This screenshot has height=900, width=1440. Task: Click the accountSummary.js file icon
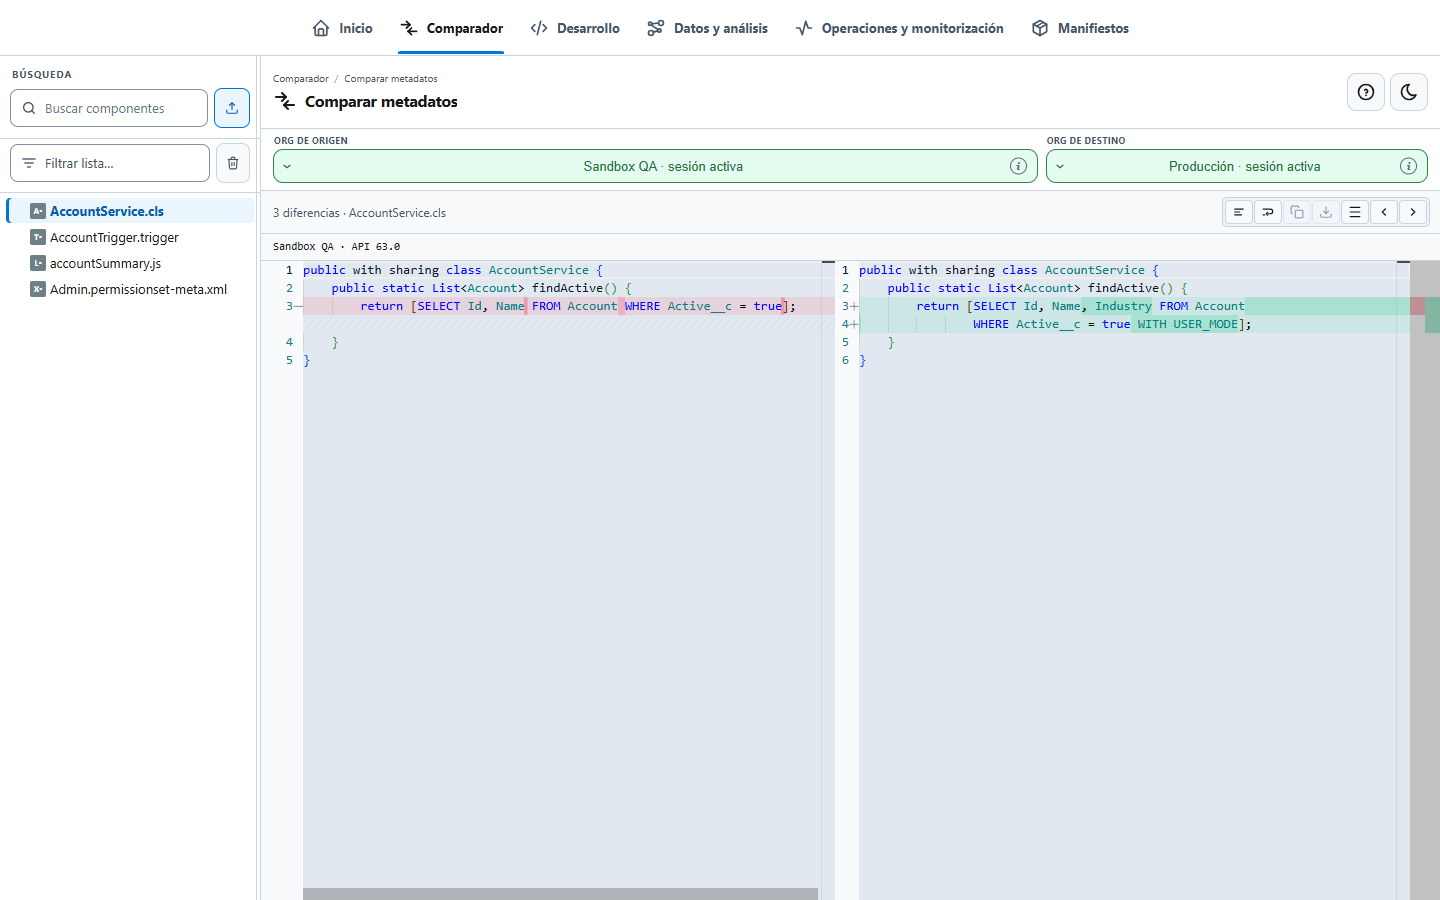pos(38,263)
